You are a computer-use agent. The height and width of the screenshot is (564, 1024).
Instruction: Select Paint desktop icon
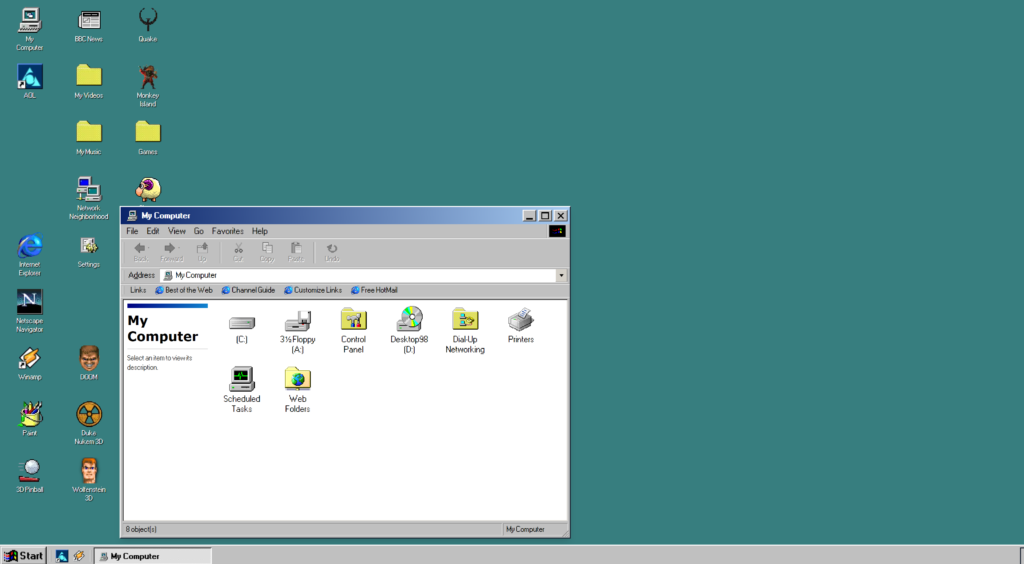pyautogui.click(x=29, y=419)
